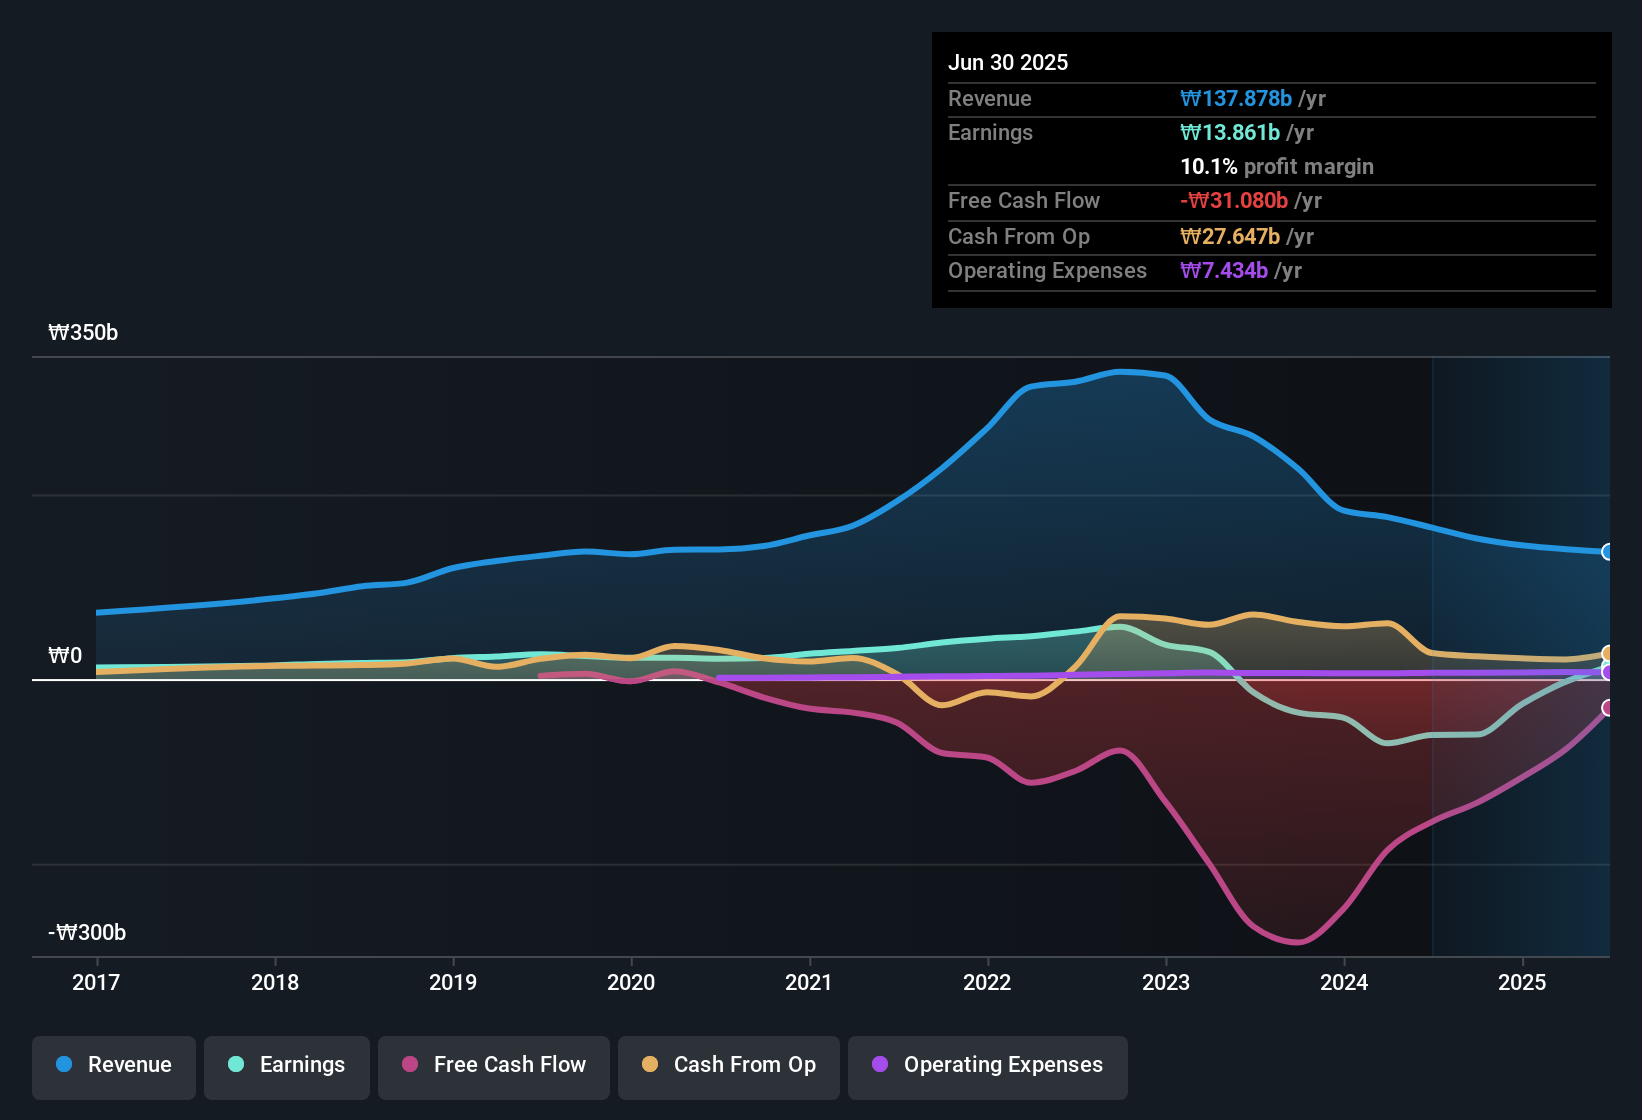Toggle the Free Cash Flow series visibility
The width and height of the screenshot is (1642, 1120).
pos(493,1065)
